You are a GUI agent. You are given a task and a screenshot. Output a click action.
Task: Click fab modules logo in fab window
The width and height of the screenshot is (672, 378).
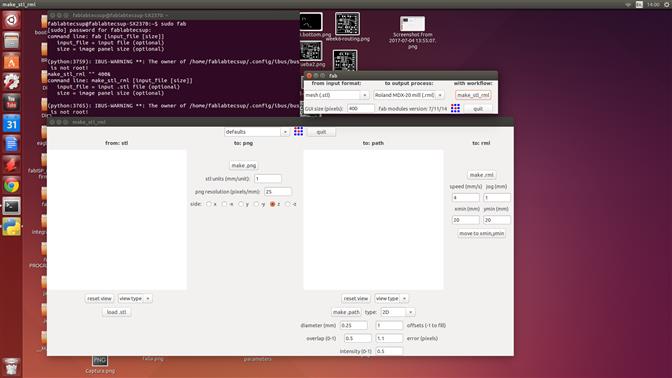click(x=455, y=108)
